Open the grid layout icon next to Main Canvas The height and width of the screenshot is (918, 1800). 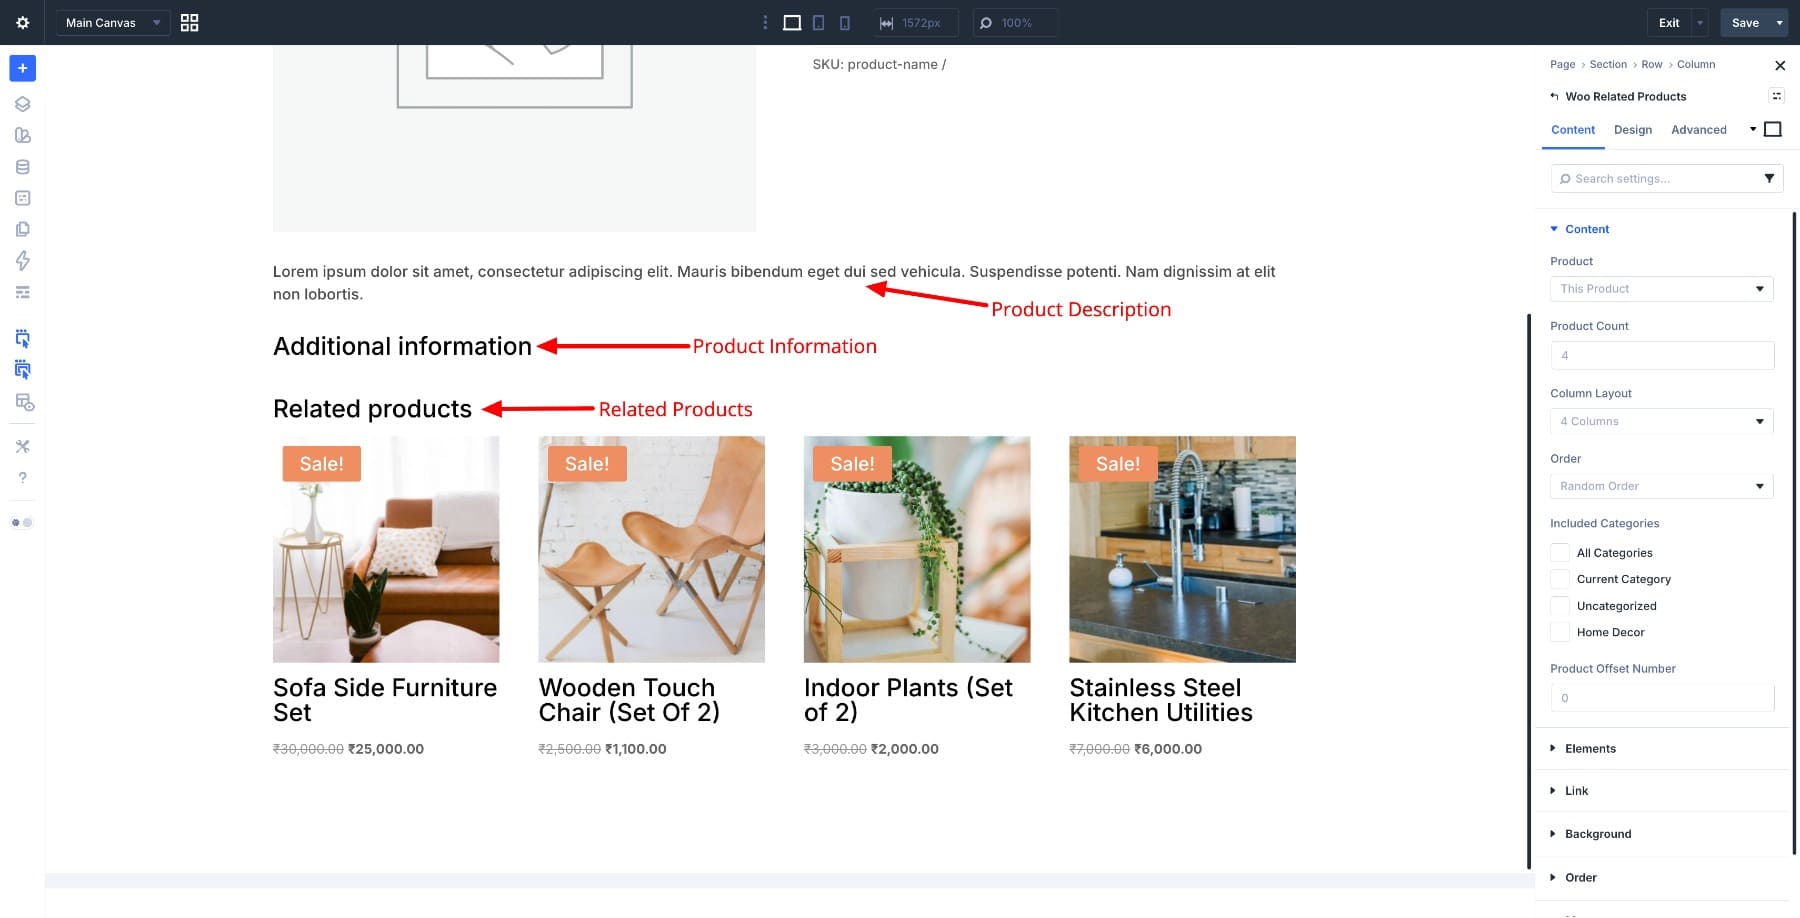click(x=188, y=21)
